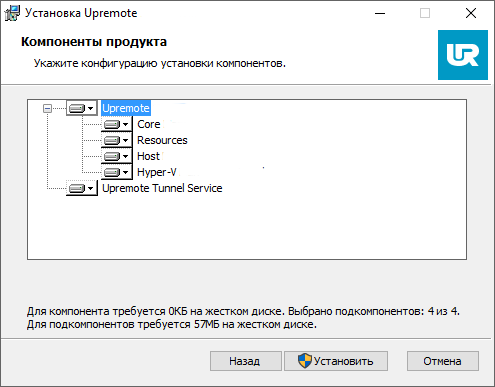The width and height of the screenshot is (495, 387).
Task: Select the Host component label
Action: click(x=148, y=156)
